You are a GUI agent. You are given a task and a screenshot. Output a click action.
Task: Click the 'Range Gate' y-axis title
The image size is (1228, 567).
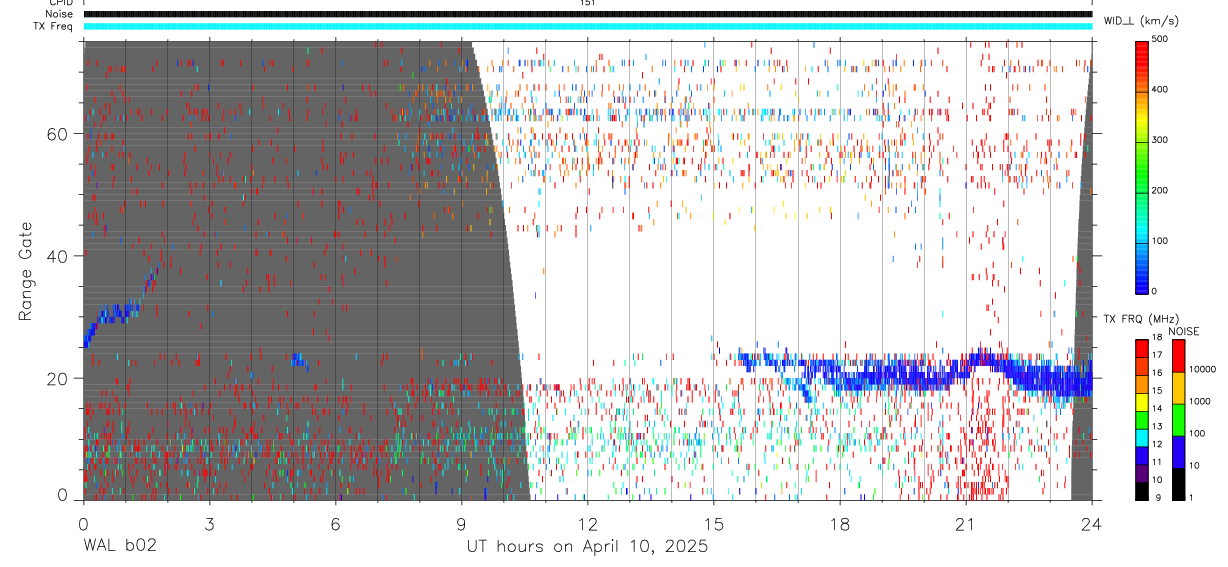(x=25, y=270)
